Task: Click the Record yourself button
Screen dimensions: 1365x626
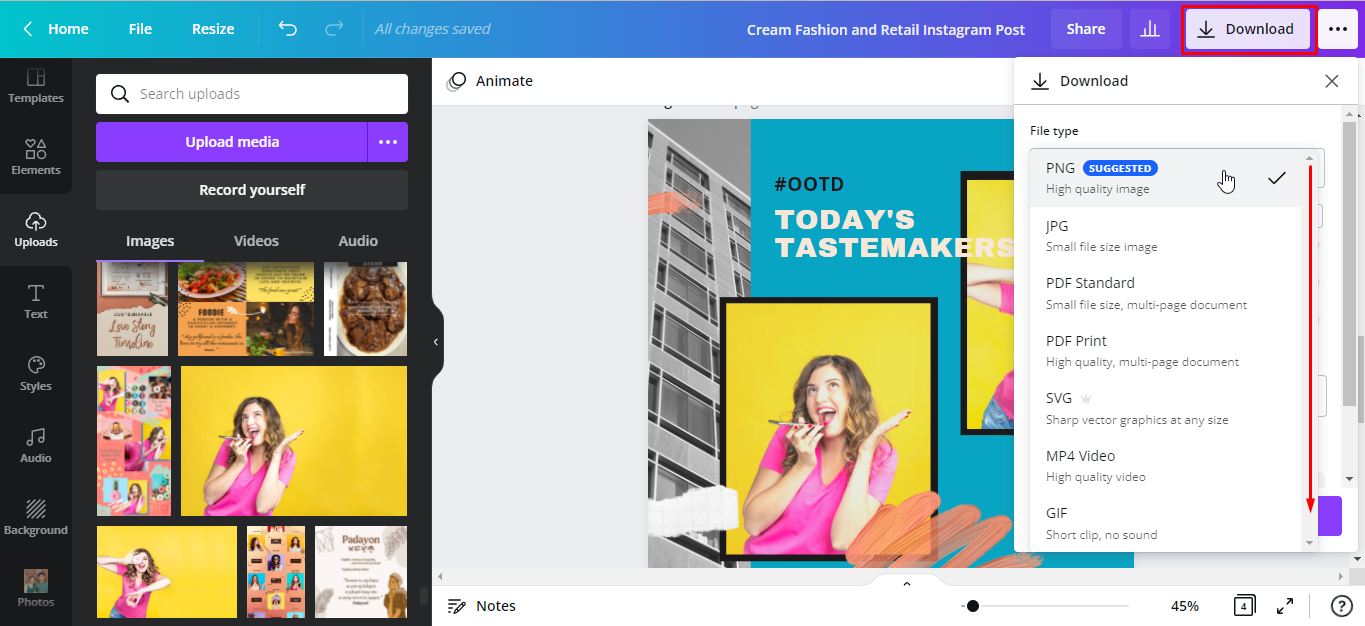Action: (252, 190)
